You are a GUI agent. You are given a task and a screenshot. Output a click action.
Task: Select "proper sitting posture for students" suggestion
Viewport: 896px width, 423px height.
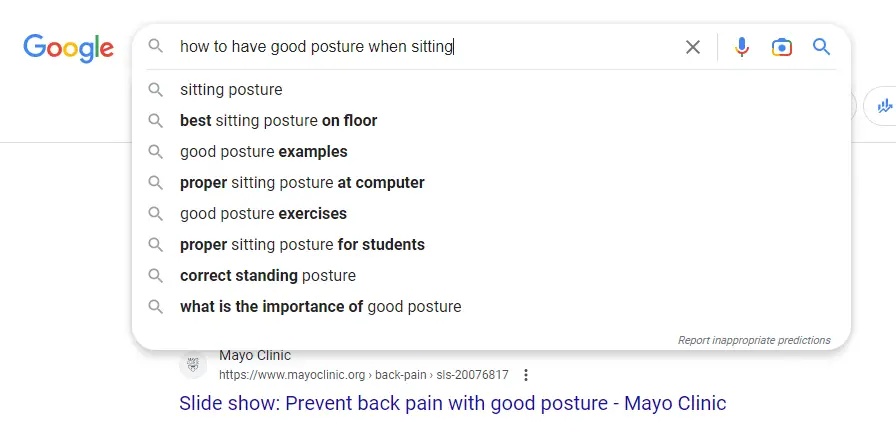click(x=491, y=245)
